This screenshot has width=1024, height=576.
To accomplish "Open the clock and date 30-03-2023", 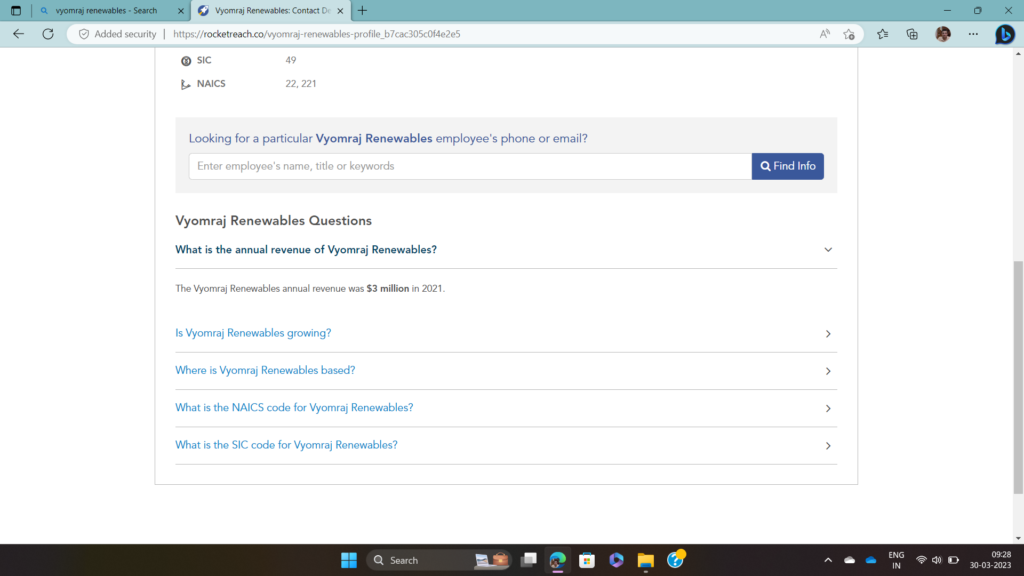I will [x=990, y=560].
